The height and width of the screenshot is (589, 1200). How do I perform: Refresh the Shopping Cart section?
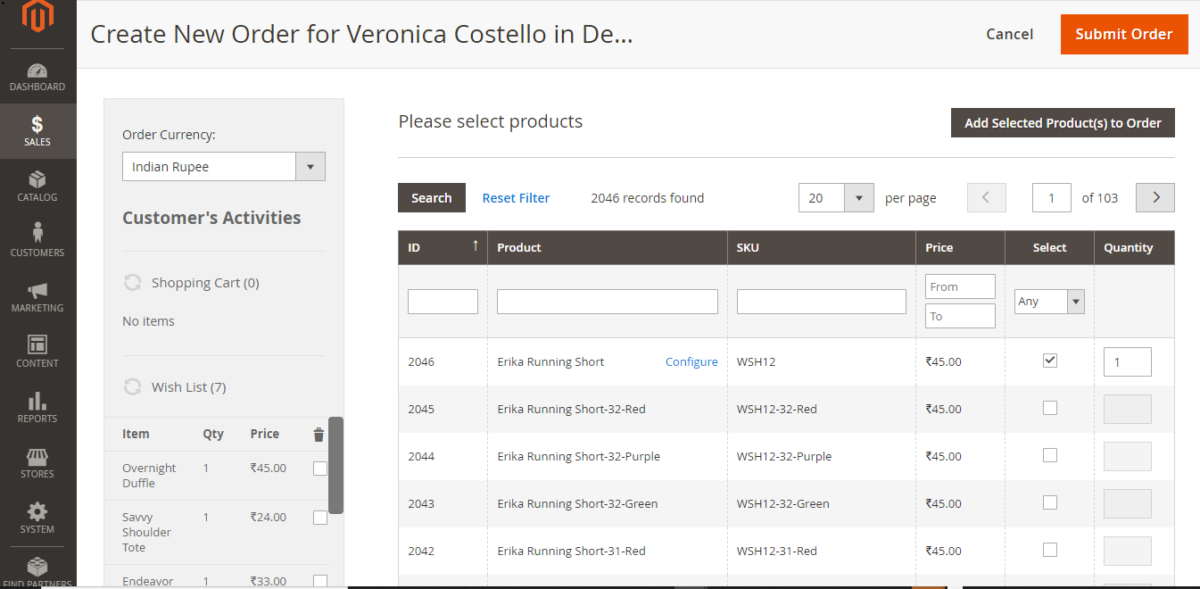pos(132,283)
